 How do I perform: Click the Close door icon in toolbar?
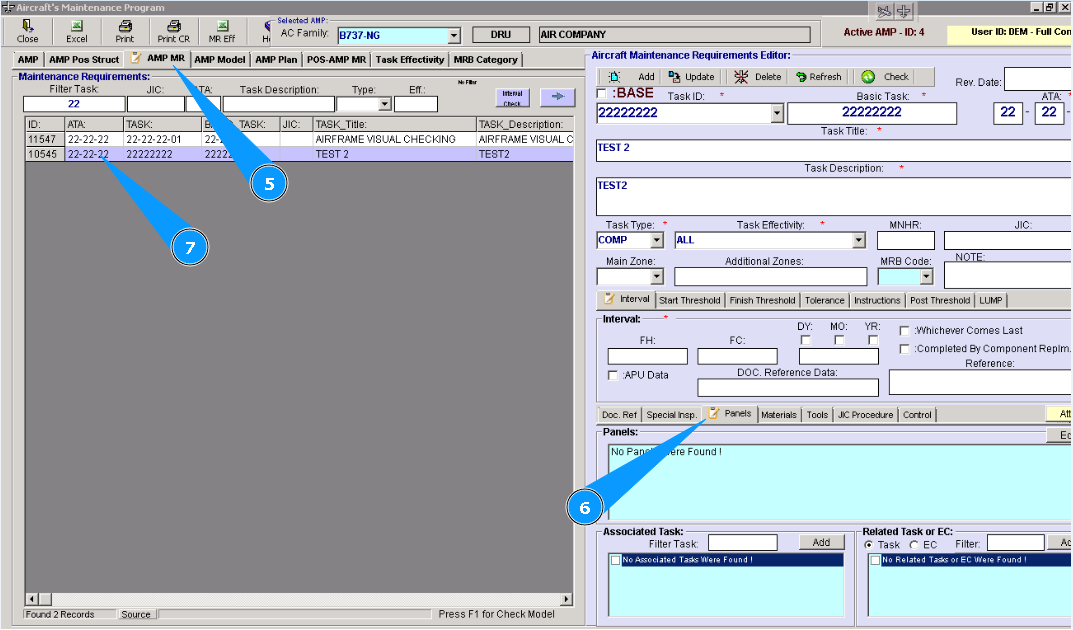(x=27, y=25)
